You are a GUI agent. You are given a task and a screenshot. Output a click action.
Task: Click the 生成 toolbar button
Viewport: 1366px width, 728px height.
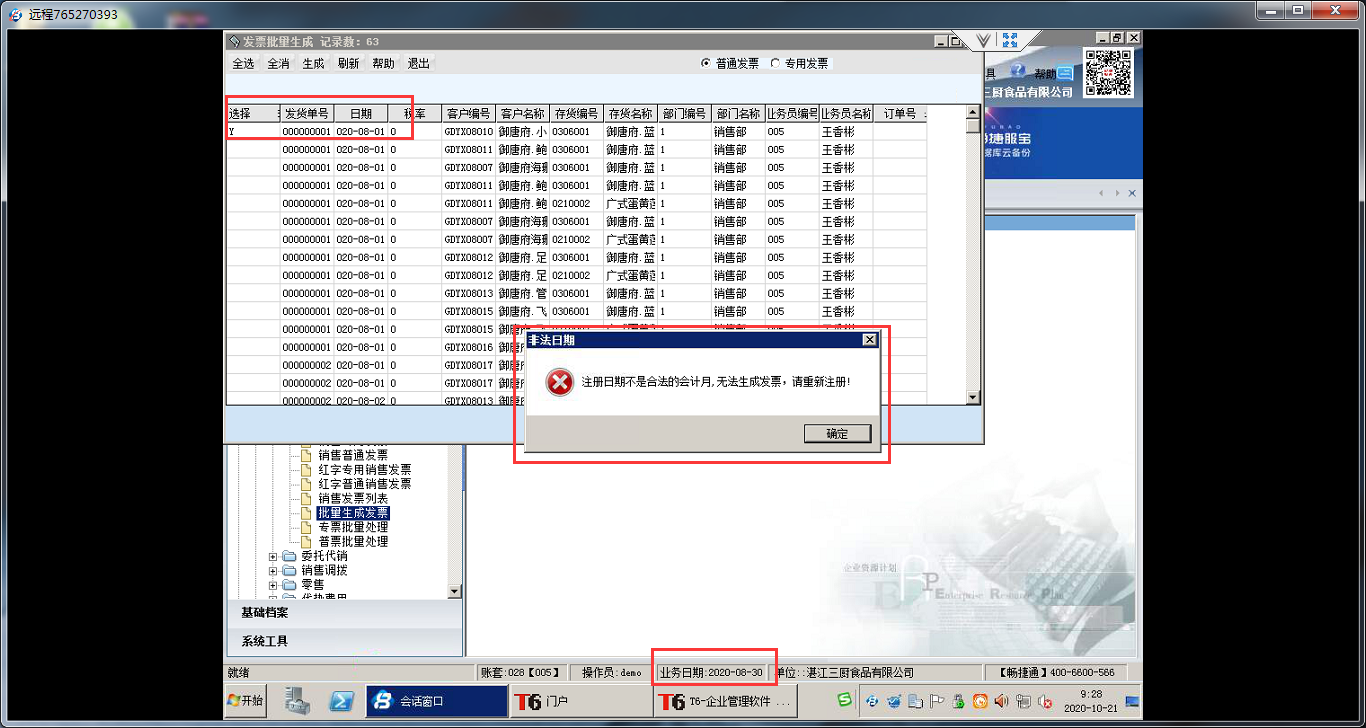[x=313, y=63]
